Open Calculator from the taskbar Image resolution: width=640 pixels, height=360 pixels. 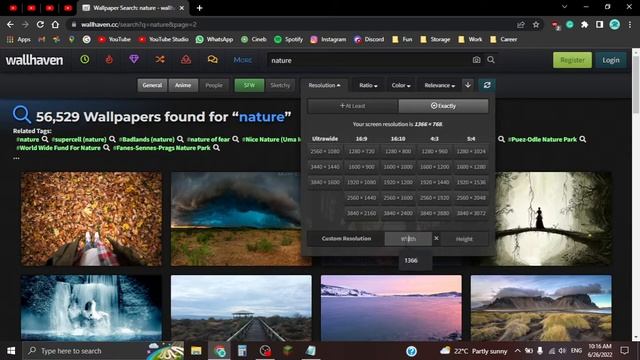[x=242, y=351]
